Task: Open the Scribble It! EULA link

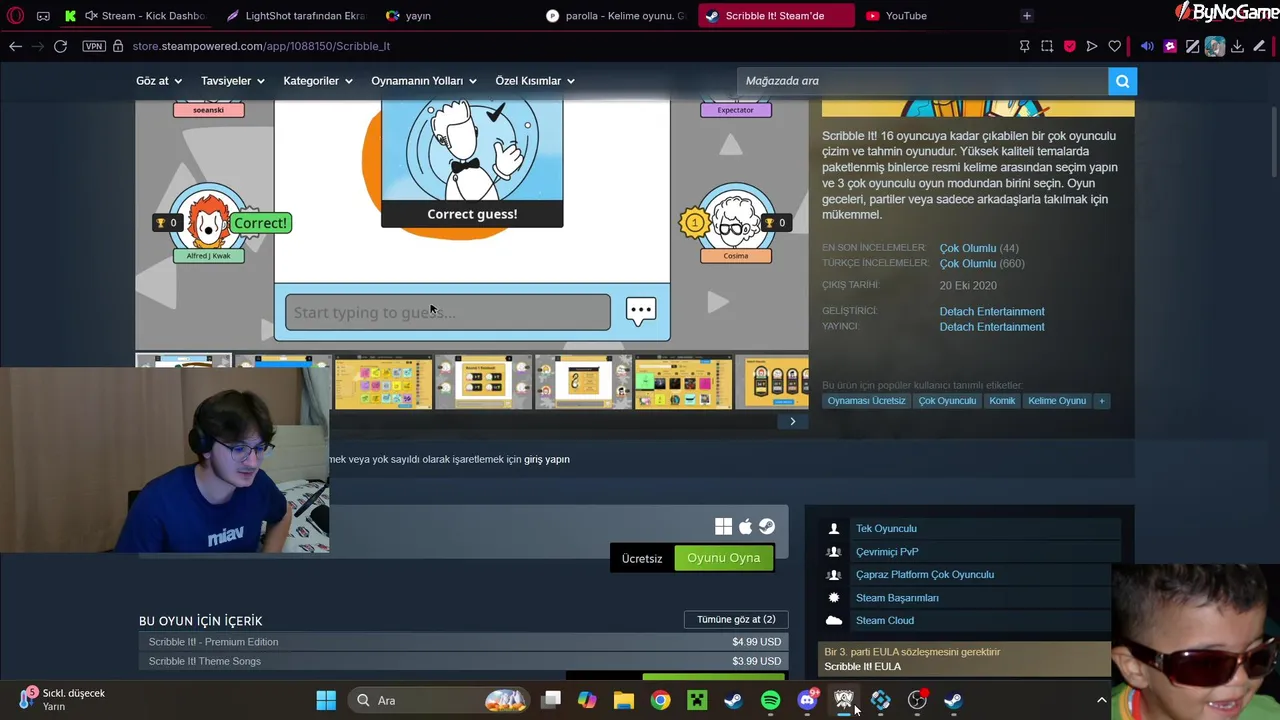Action: pos(863,667)
